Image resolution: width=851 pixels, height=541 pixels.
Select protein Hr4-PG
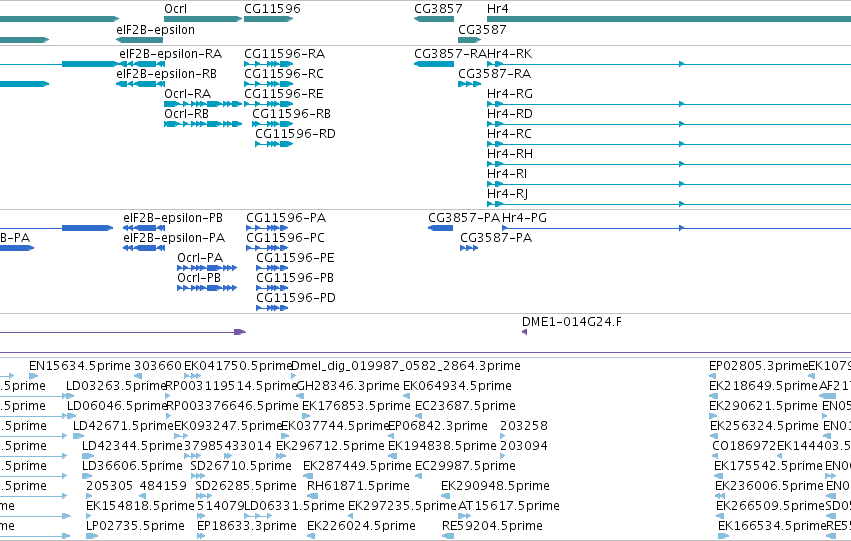pyautogui.click(x=524, y=218)
